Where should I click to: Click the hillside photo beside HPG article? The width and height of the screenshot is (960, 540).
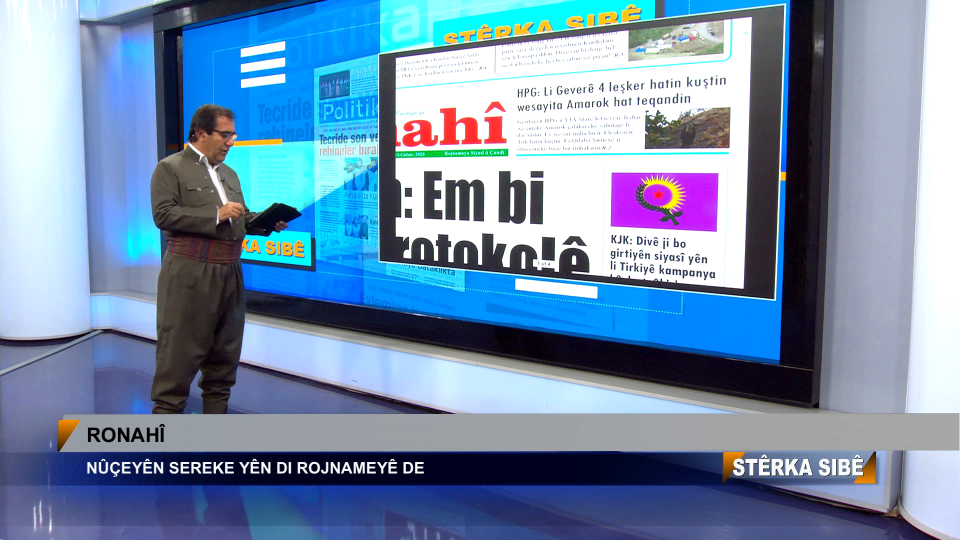(687, 128)
